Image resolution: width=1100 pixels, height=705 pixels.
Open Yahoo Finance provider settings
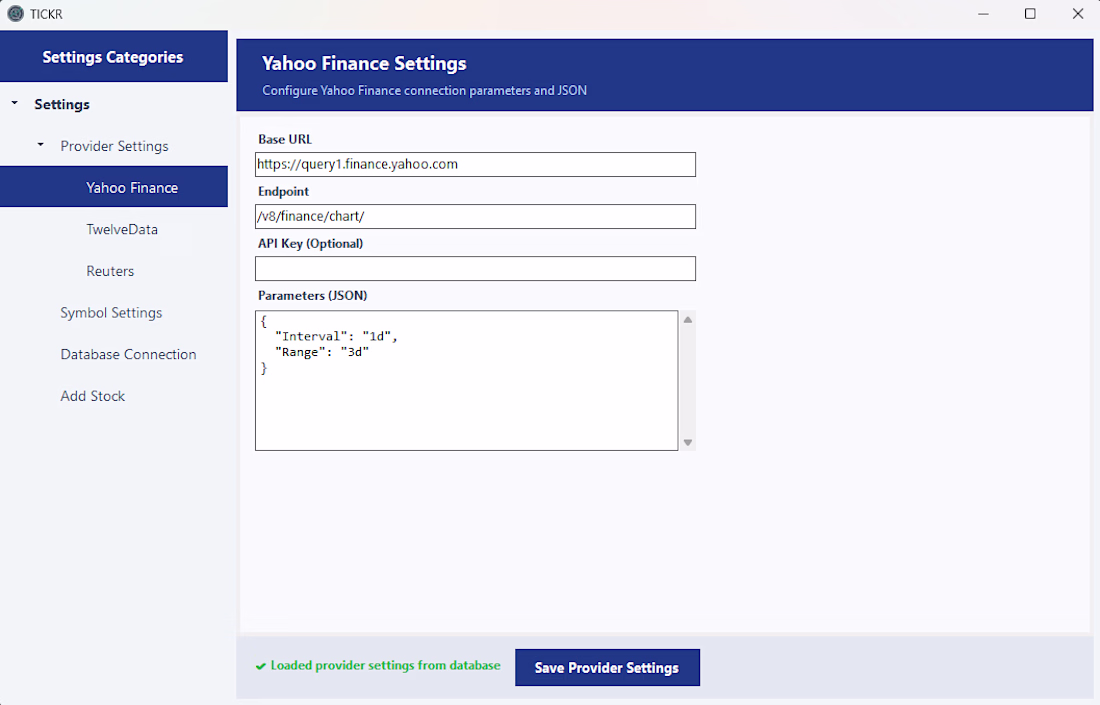pos(114,187)
